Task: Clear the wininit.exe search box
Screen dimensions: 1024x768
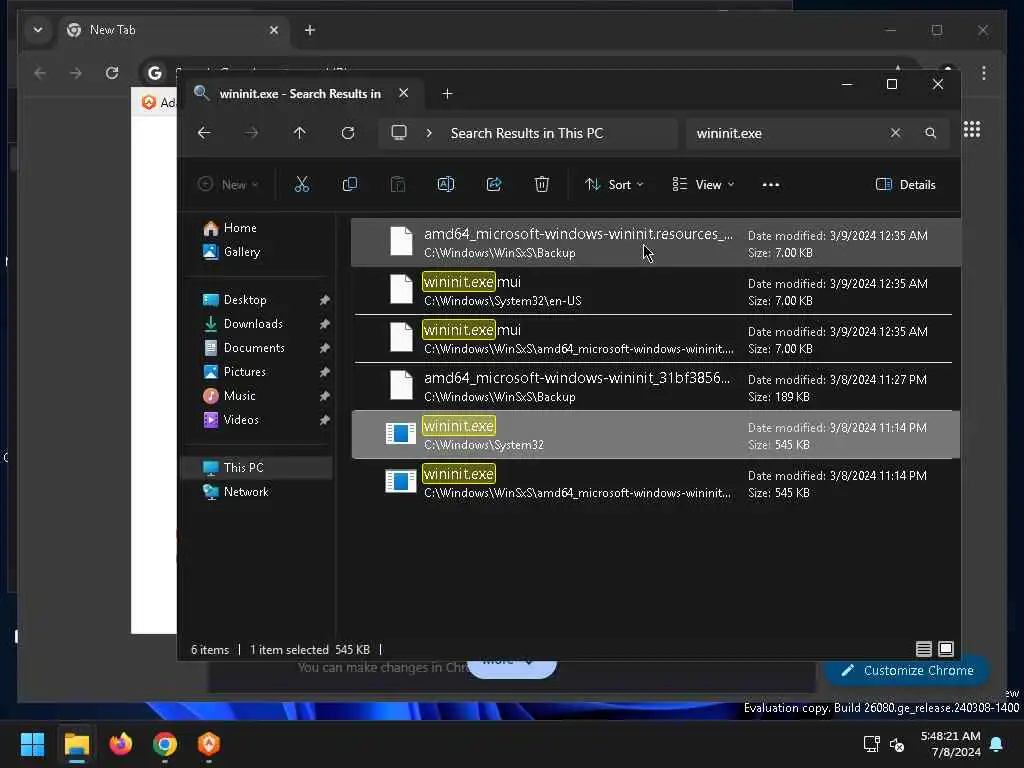Action: pos(895,133)
